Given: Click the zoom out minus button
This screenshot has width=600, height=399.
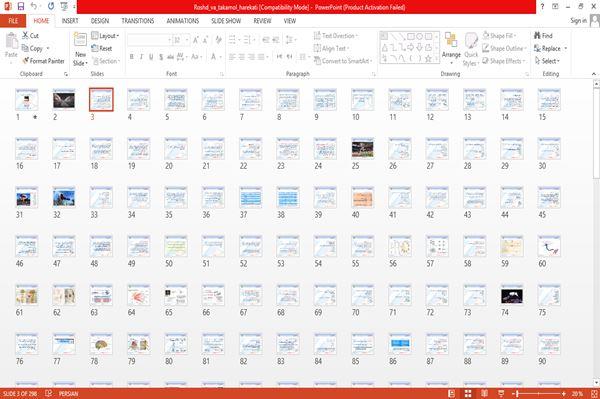Looking at the screenshot, I should point(515,393).
